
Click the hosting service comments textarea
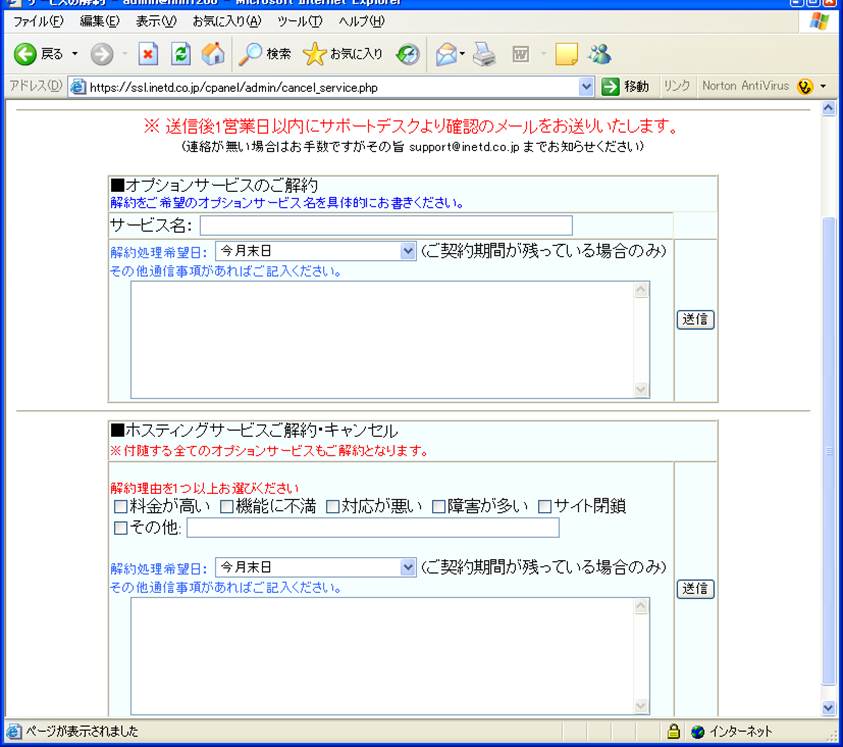tap(390, 656)
